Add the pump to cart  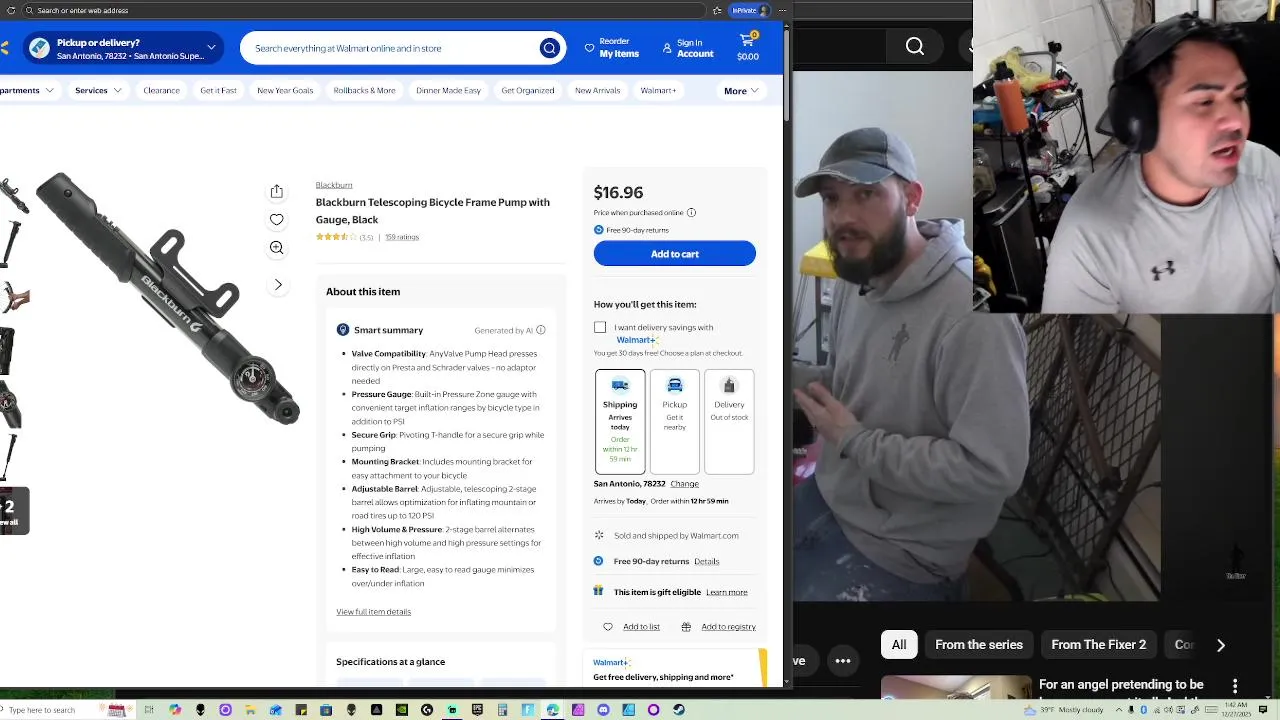(x=675, y=254)
